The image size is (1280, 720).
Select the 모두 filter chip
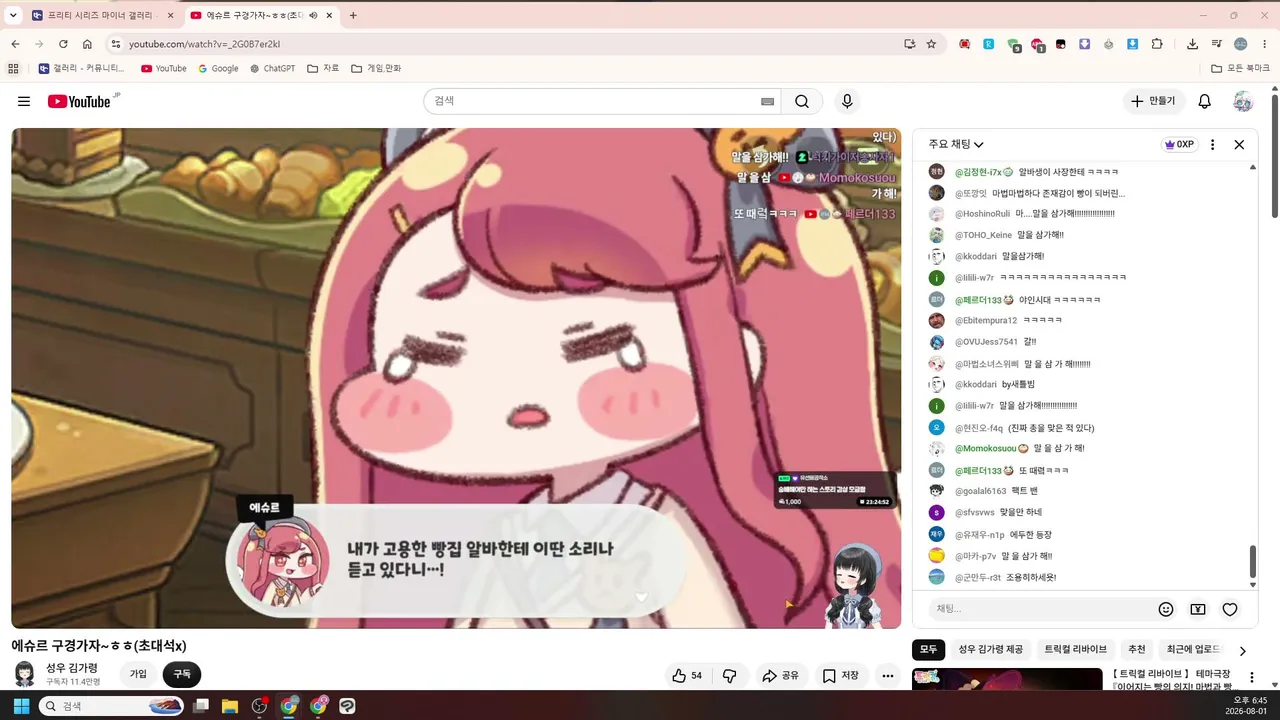(929, 650)
